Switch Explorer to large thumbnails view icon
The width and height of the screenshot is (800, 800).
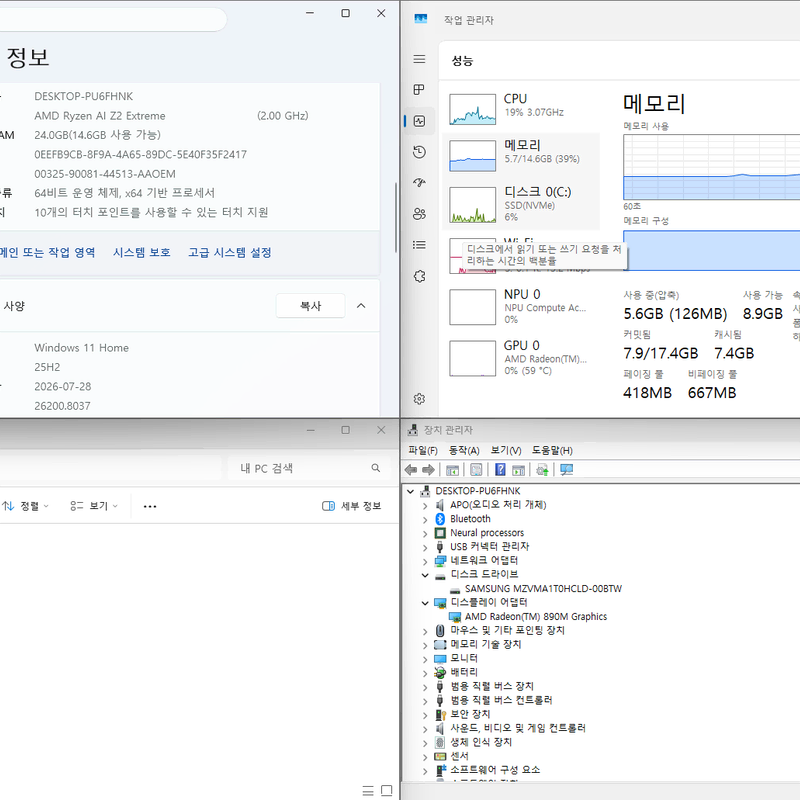[x=387, y=791]
